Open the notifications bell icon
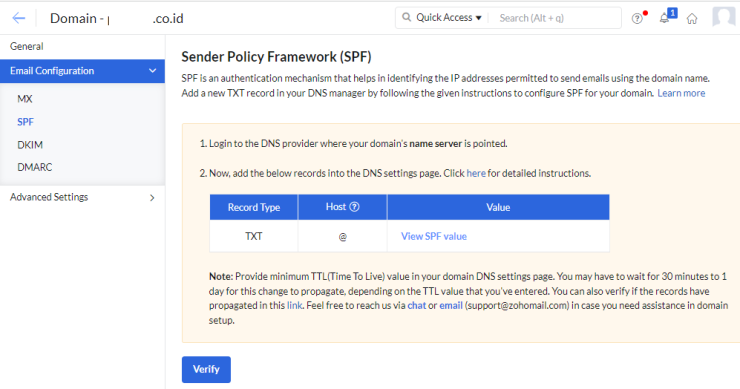This screenshot has height=389, width=740. point(664,18)
